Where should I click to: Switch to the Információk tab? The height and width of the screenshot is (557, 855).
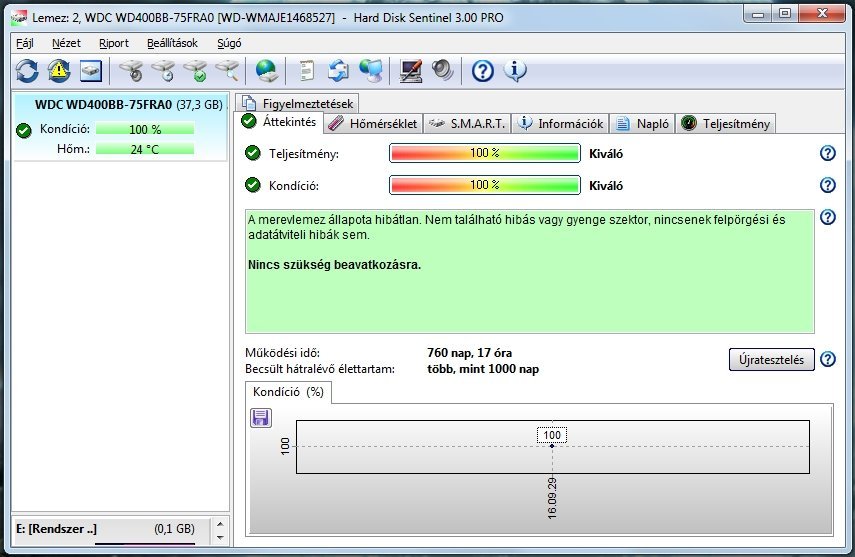[561, 124]
